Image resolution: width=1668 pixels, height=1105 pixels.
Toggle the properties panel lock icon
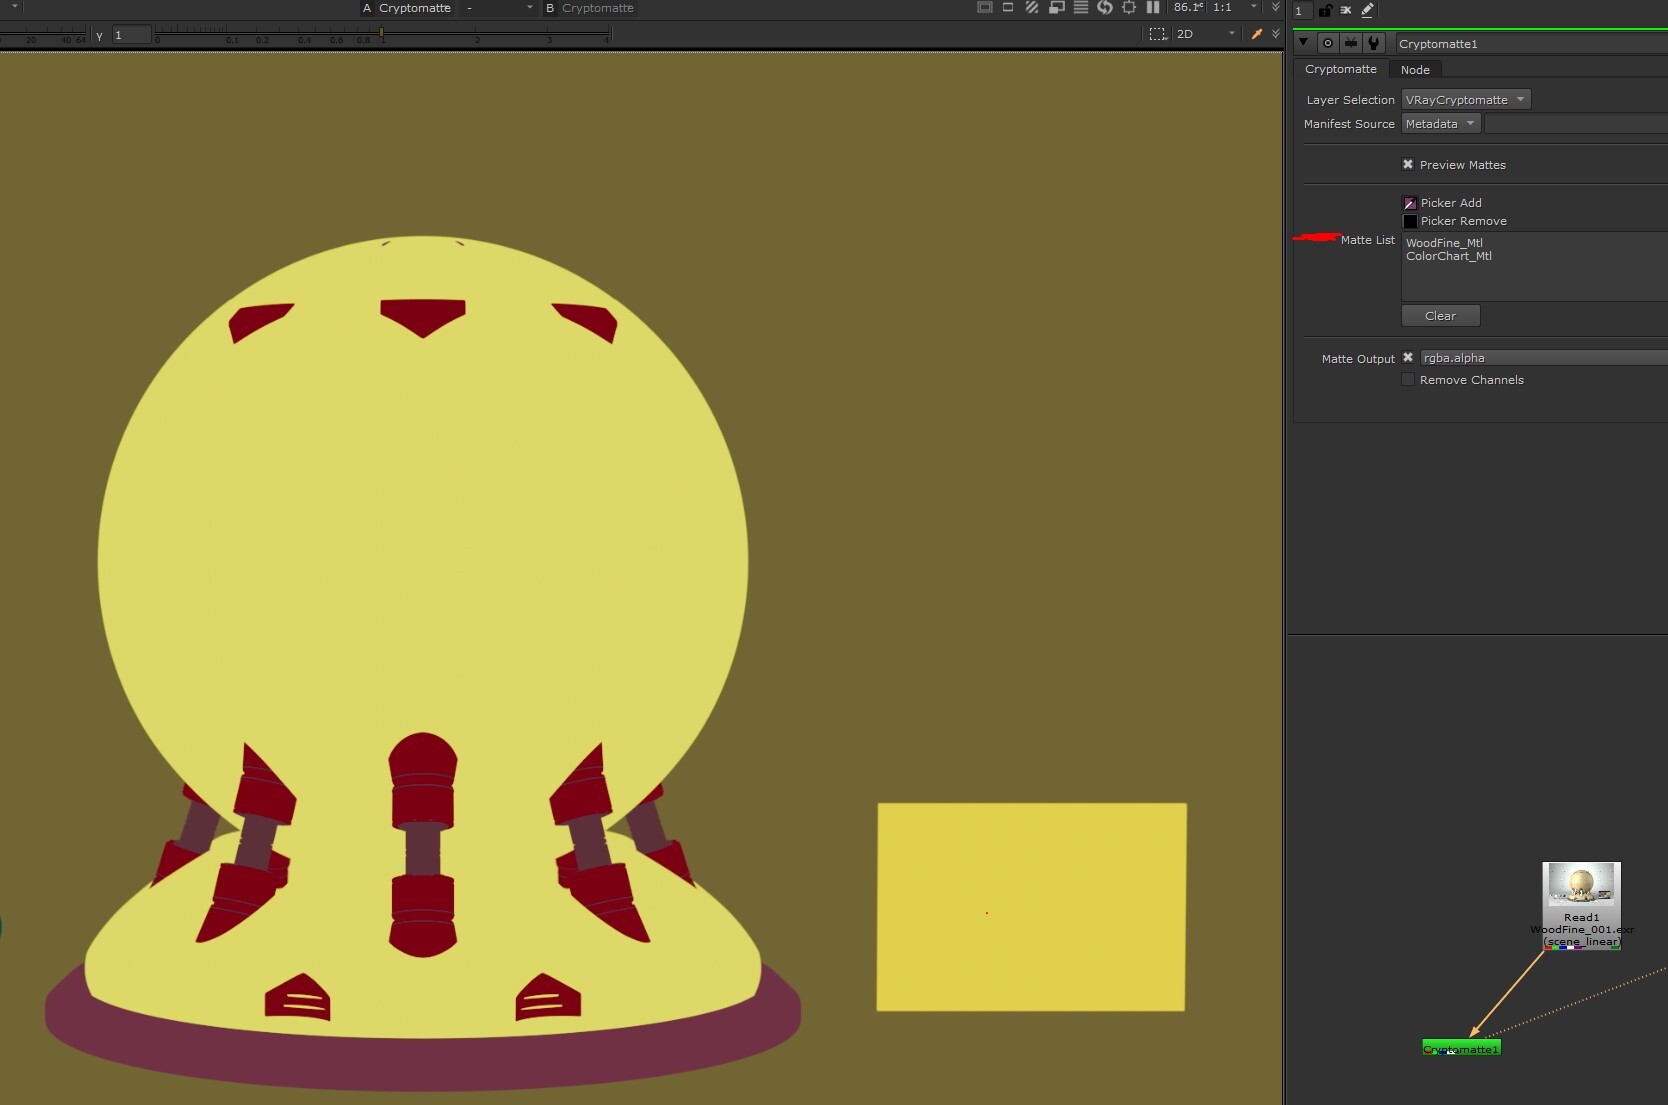[x=1325, y=10]
